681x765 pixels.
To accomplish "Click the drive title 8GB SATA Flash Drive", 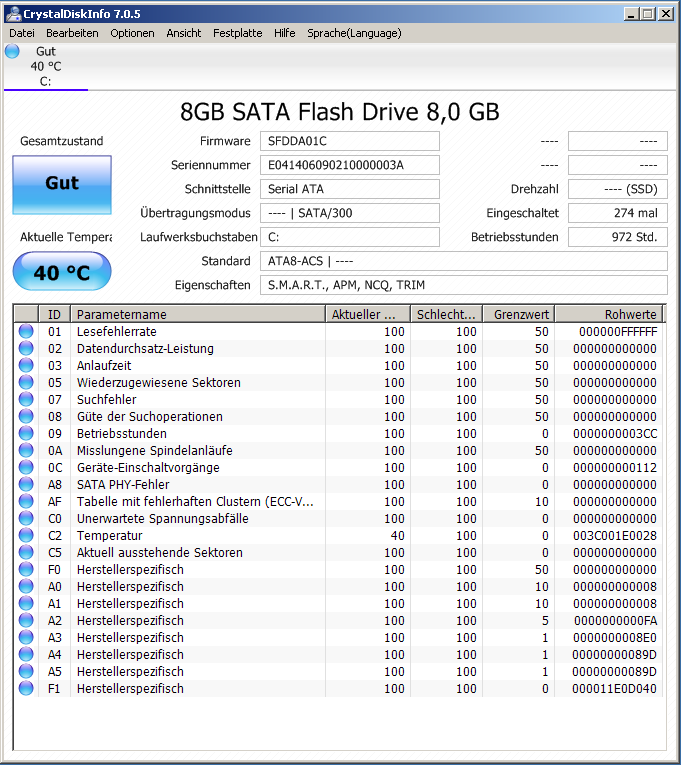I will tap(340, 112).
